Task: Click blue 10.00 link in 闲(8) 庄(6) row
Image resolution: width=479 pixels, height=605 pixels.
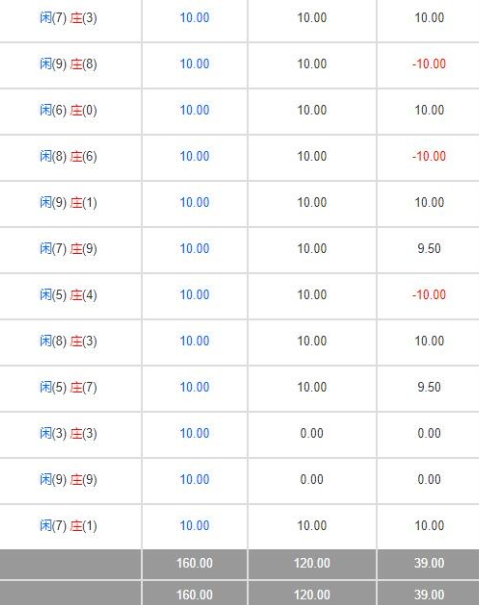Action: (195, 156)
